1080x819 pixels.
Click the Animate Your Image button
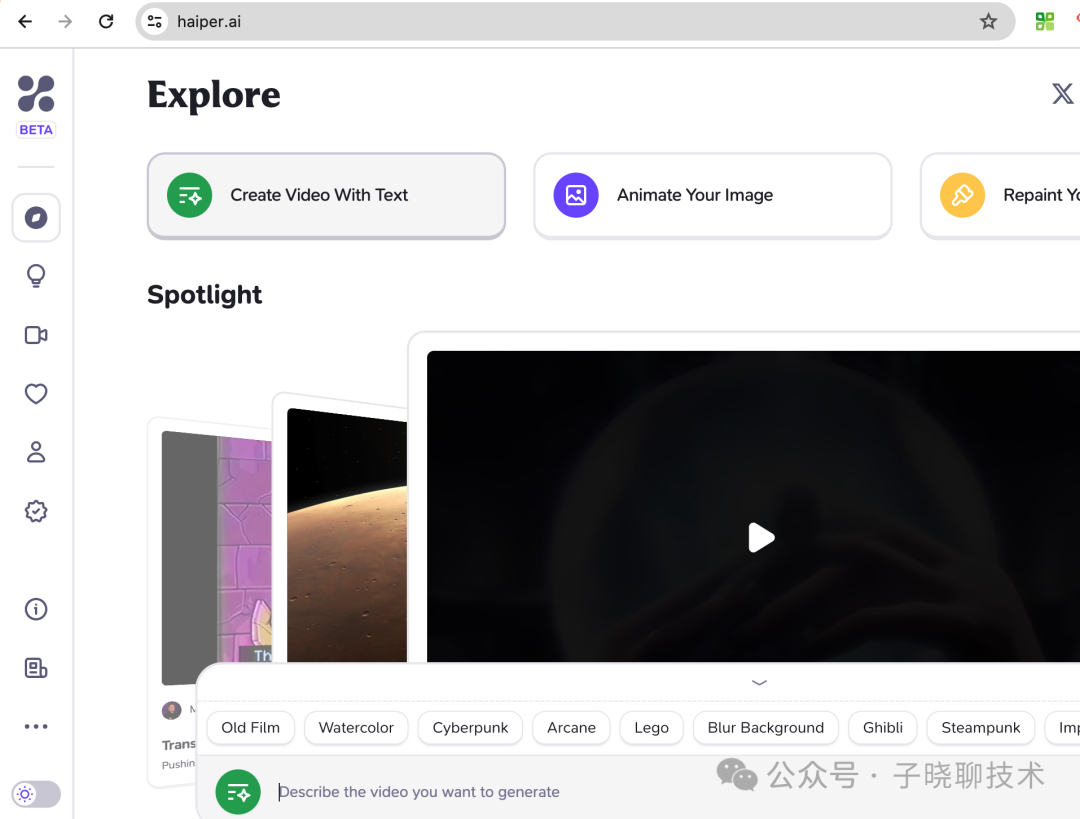click(713, 196)
